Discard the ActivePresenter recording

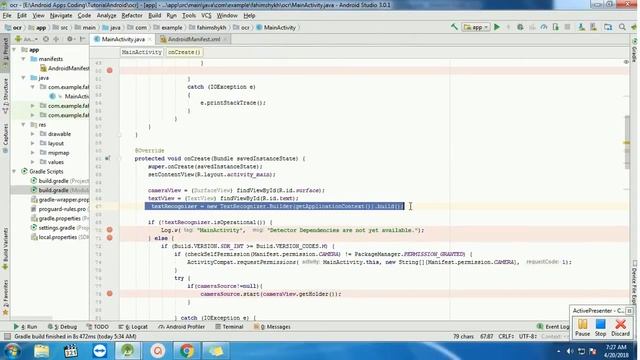[x=620, y=328]
